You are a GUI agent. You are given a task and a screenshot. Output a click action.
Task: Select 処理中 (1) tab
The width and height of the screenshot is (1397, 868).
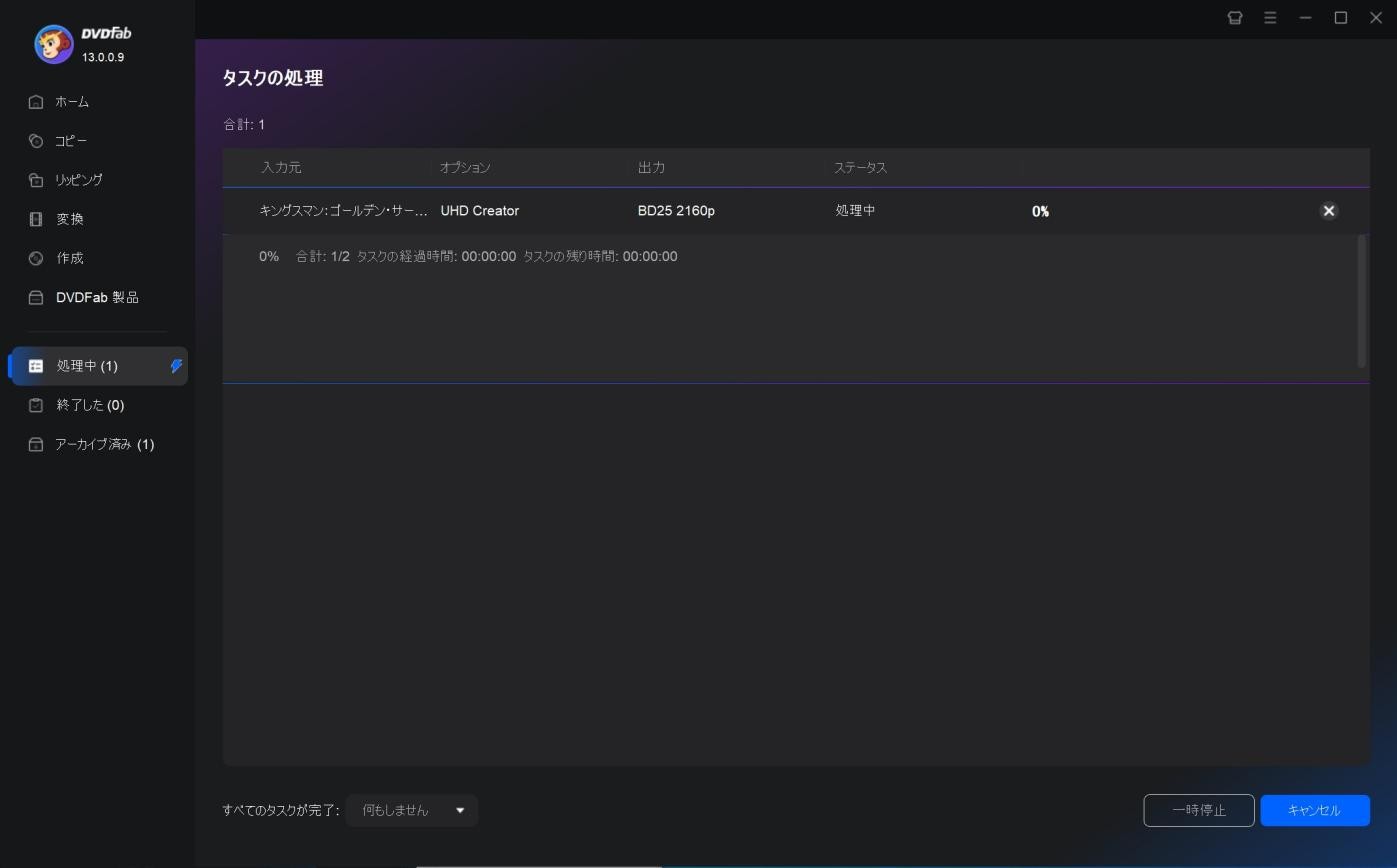[x=98, y=366]
